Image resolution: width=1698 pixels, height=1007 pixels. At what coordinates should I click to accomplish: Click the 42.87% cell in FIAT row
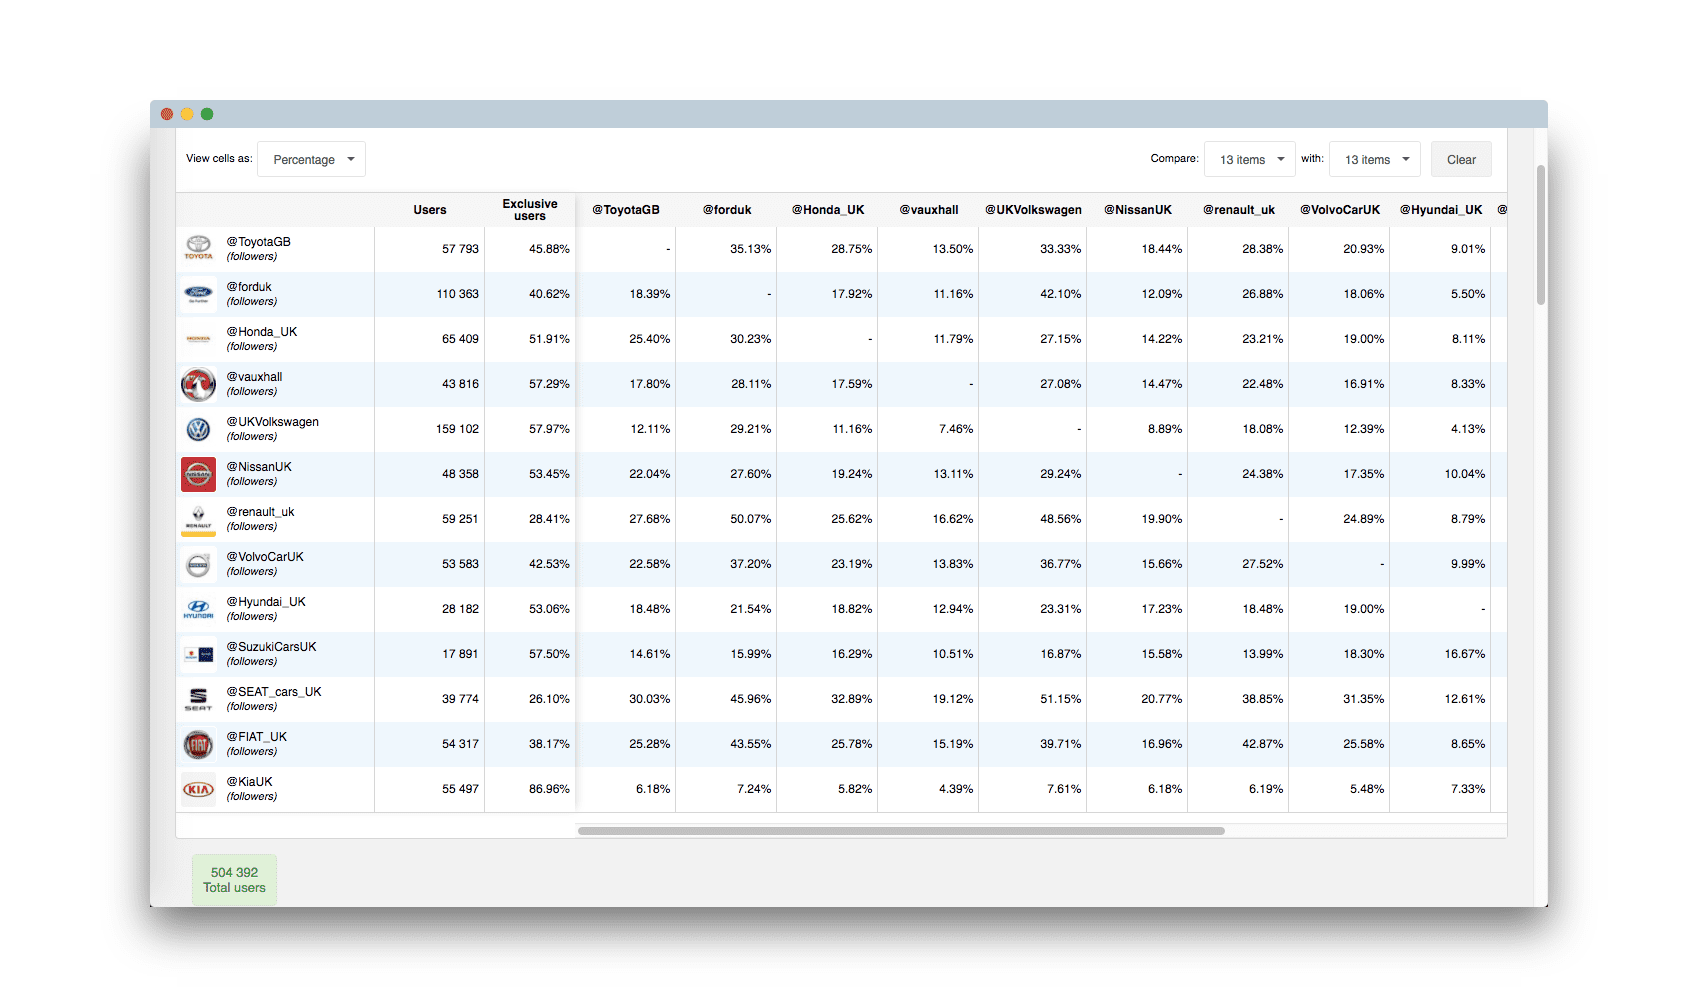[1262, 744]
